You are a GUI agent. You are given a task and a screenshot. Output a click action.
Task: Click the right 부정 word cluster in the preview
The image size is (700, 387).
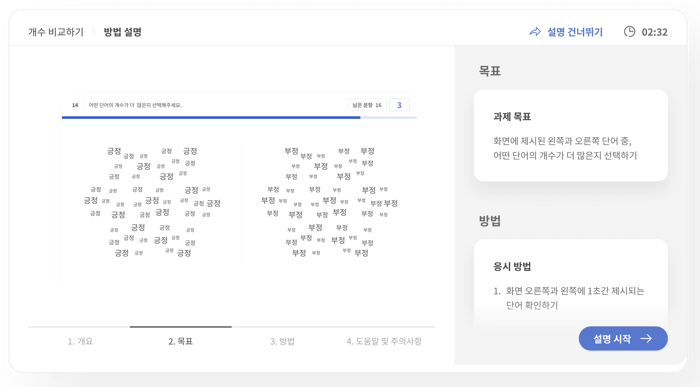(329, 202)
